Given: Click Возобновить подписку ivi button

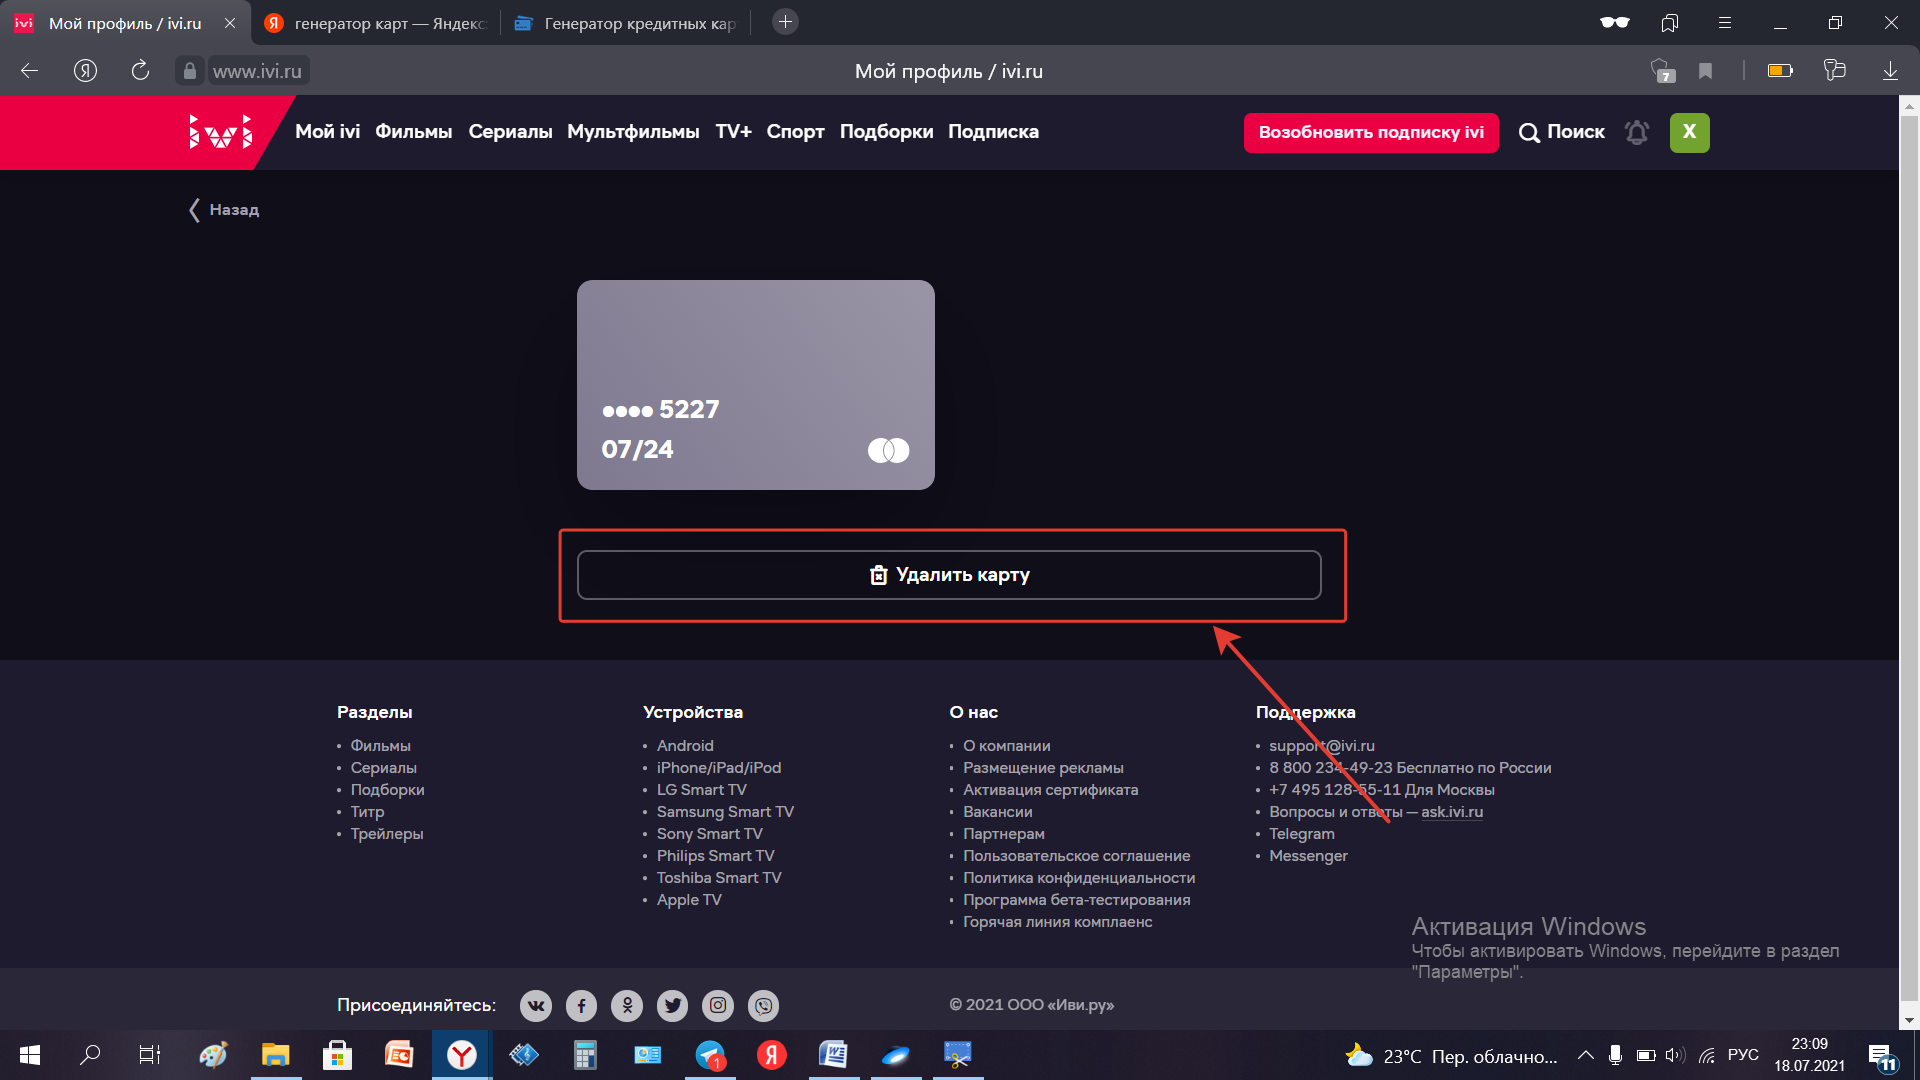Looking at the screenshot, I should coord(1370,132).
